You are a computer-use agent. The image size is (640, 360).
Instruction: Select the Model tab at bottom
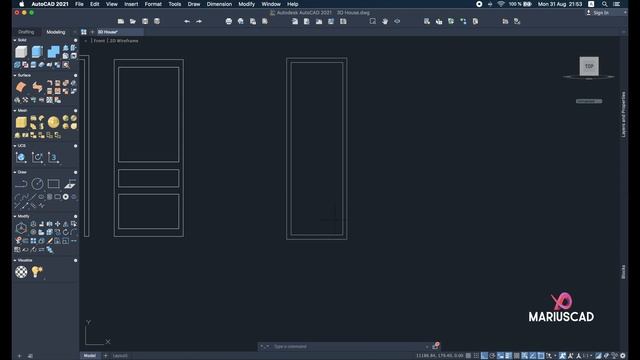[x=90, y=356]
